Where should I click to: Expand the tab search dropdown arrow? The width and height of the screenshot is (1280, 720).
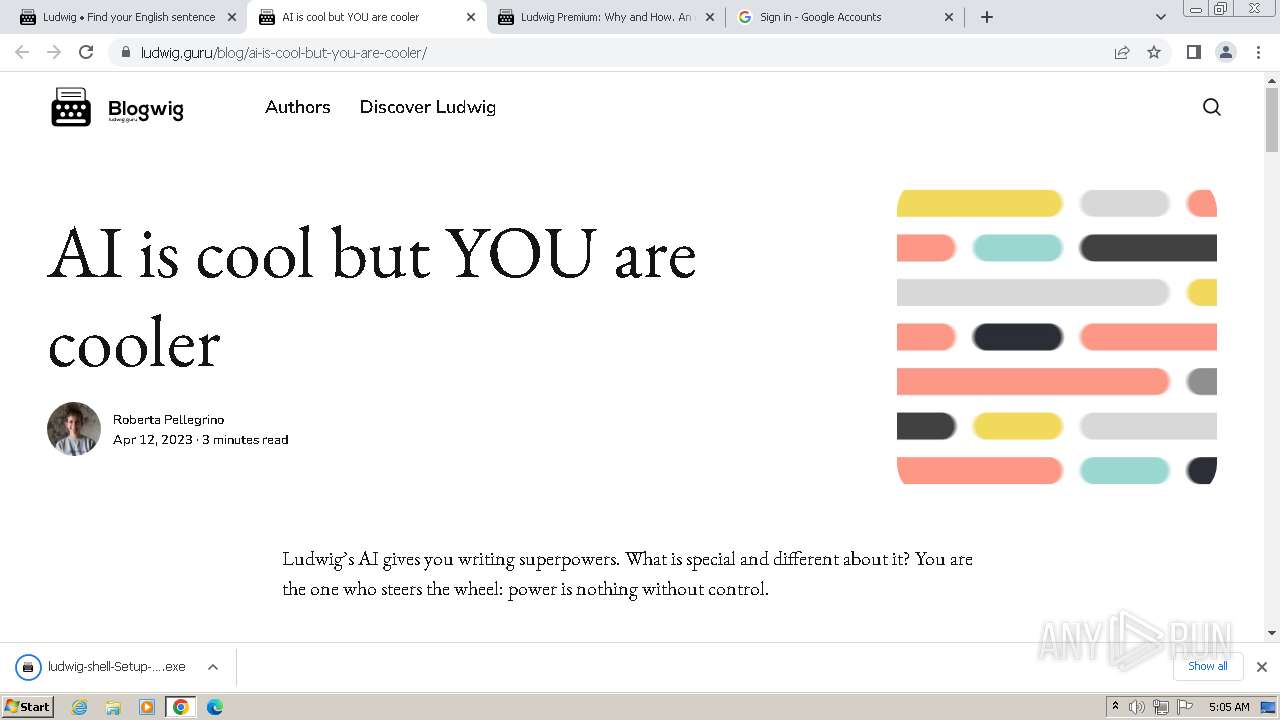[1161, 17]
